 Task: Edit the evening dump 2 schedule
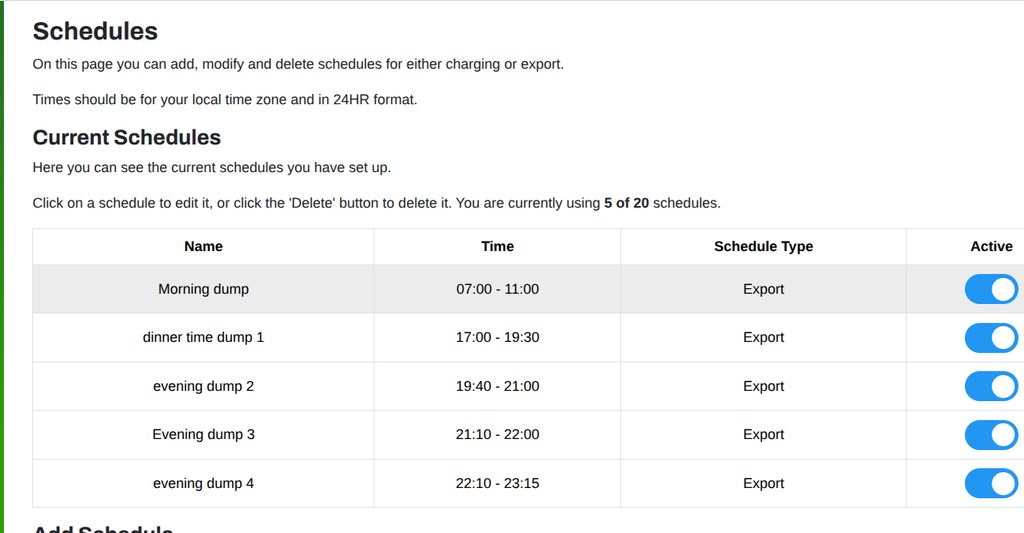[203, 386]
